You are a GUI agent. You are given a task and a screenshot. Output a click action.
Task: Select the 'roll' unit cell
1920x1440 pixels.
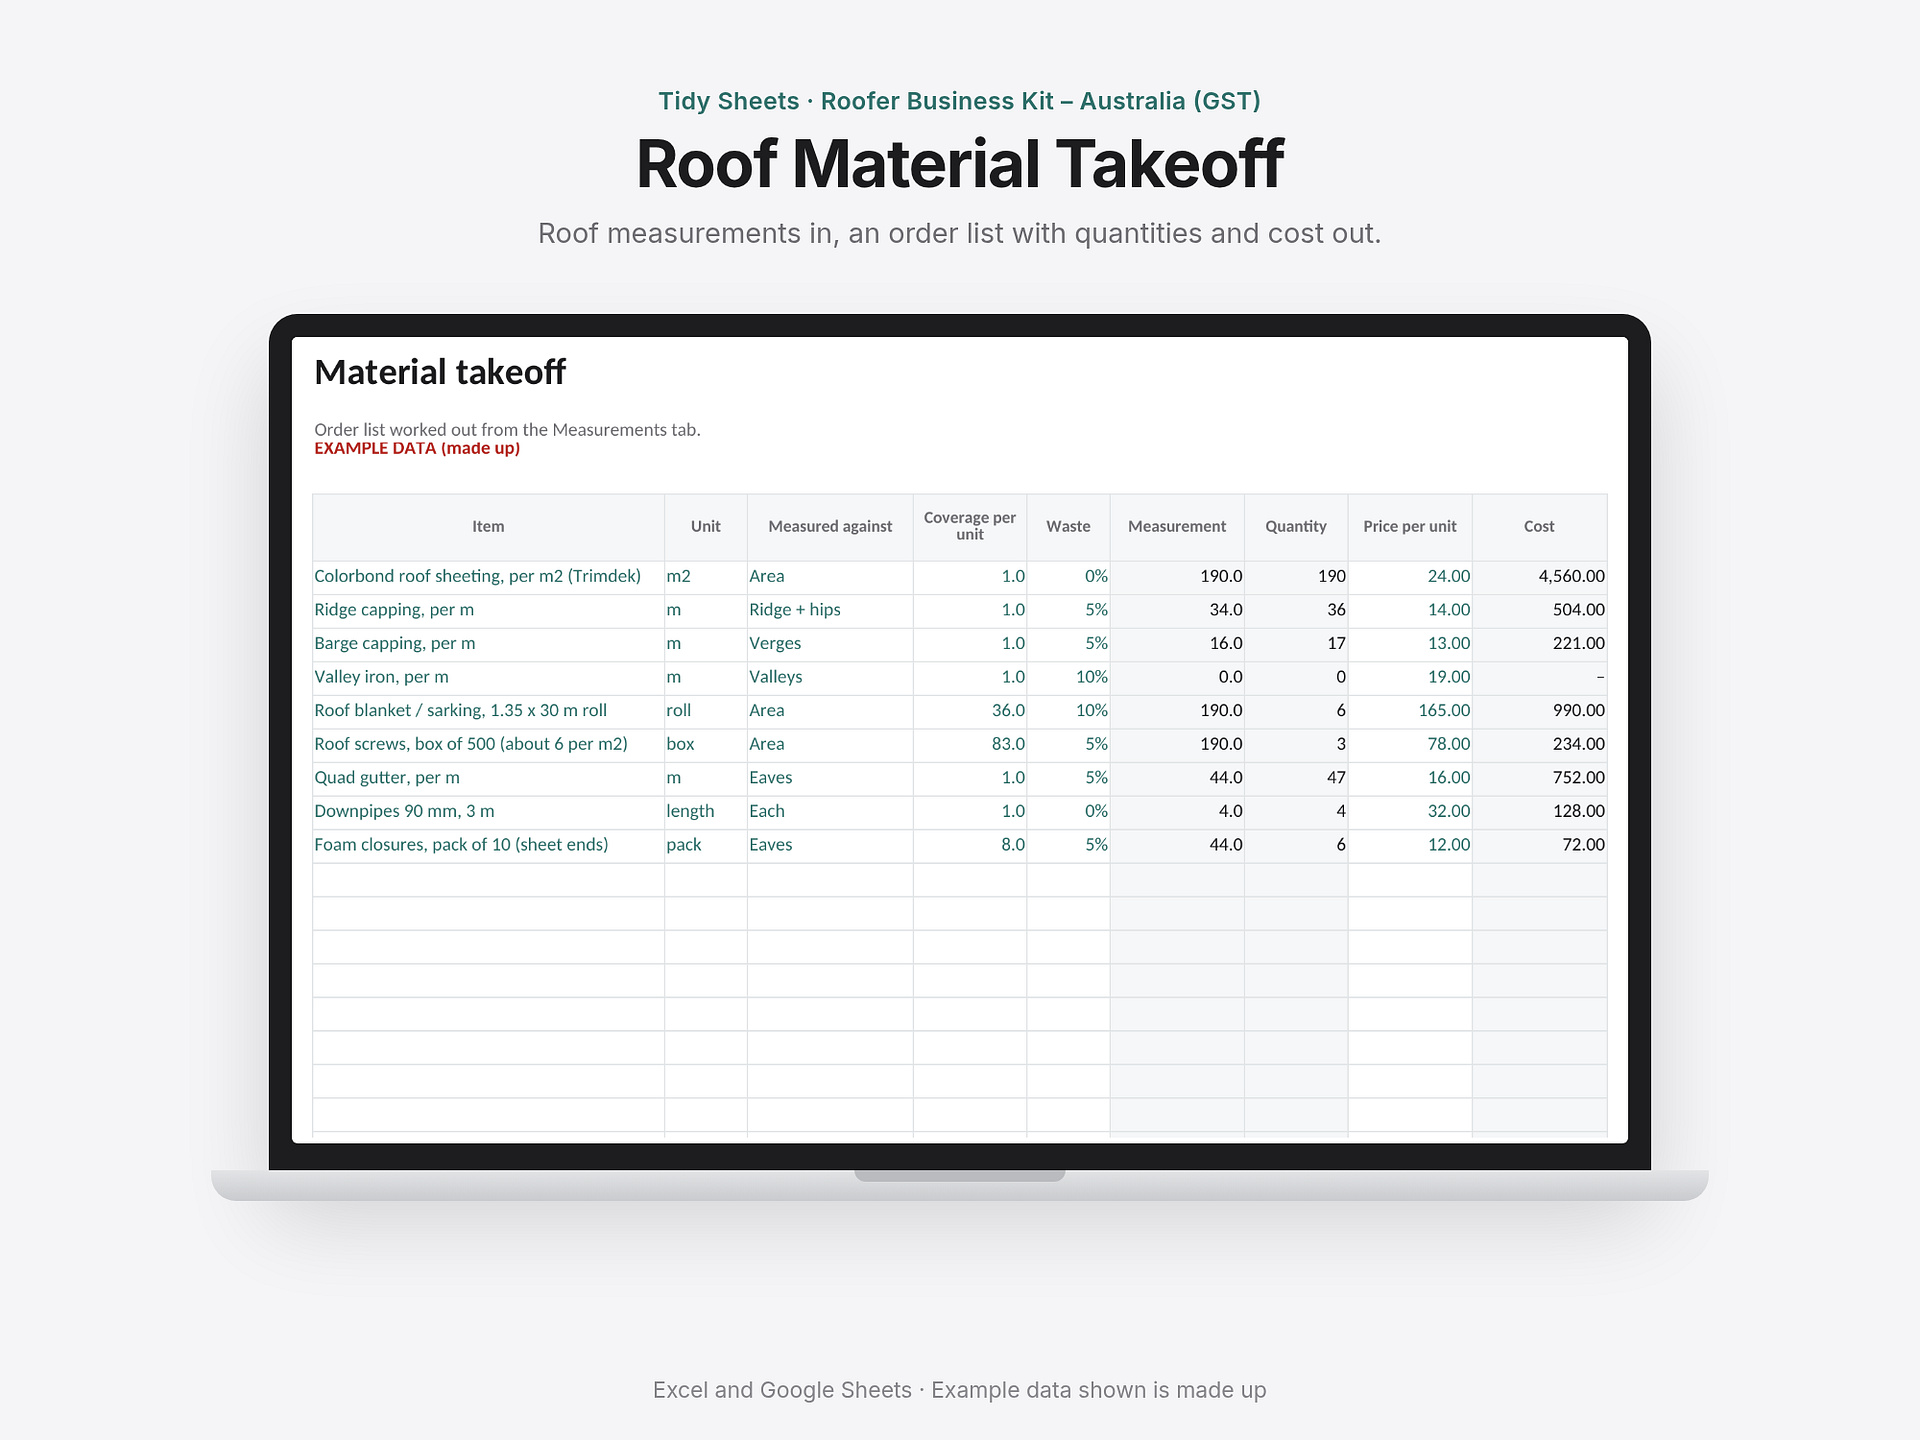[705, 711]
